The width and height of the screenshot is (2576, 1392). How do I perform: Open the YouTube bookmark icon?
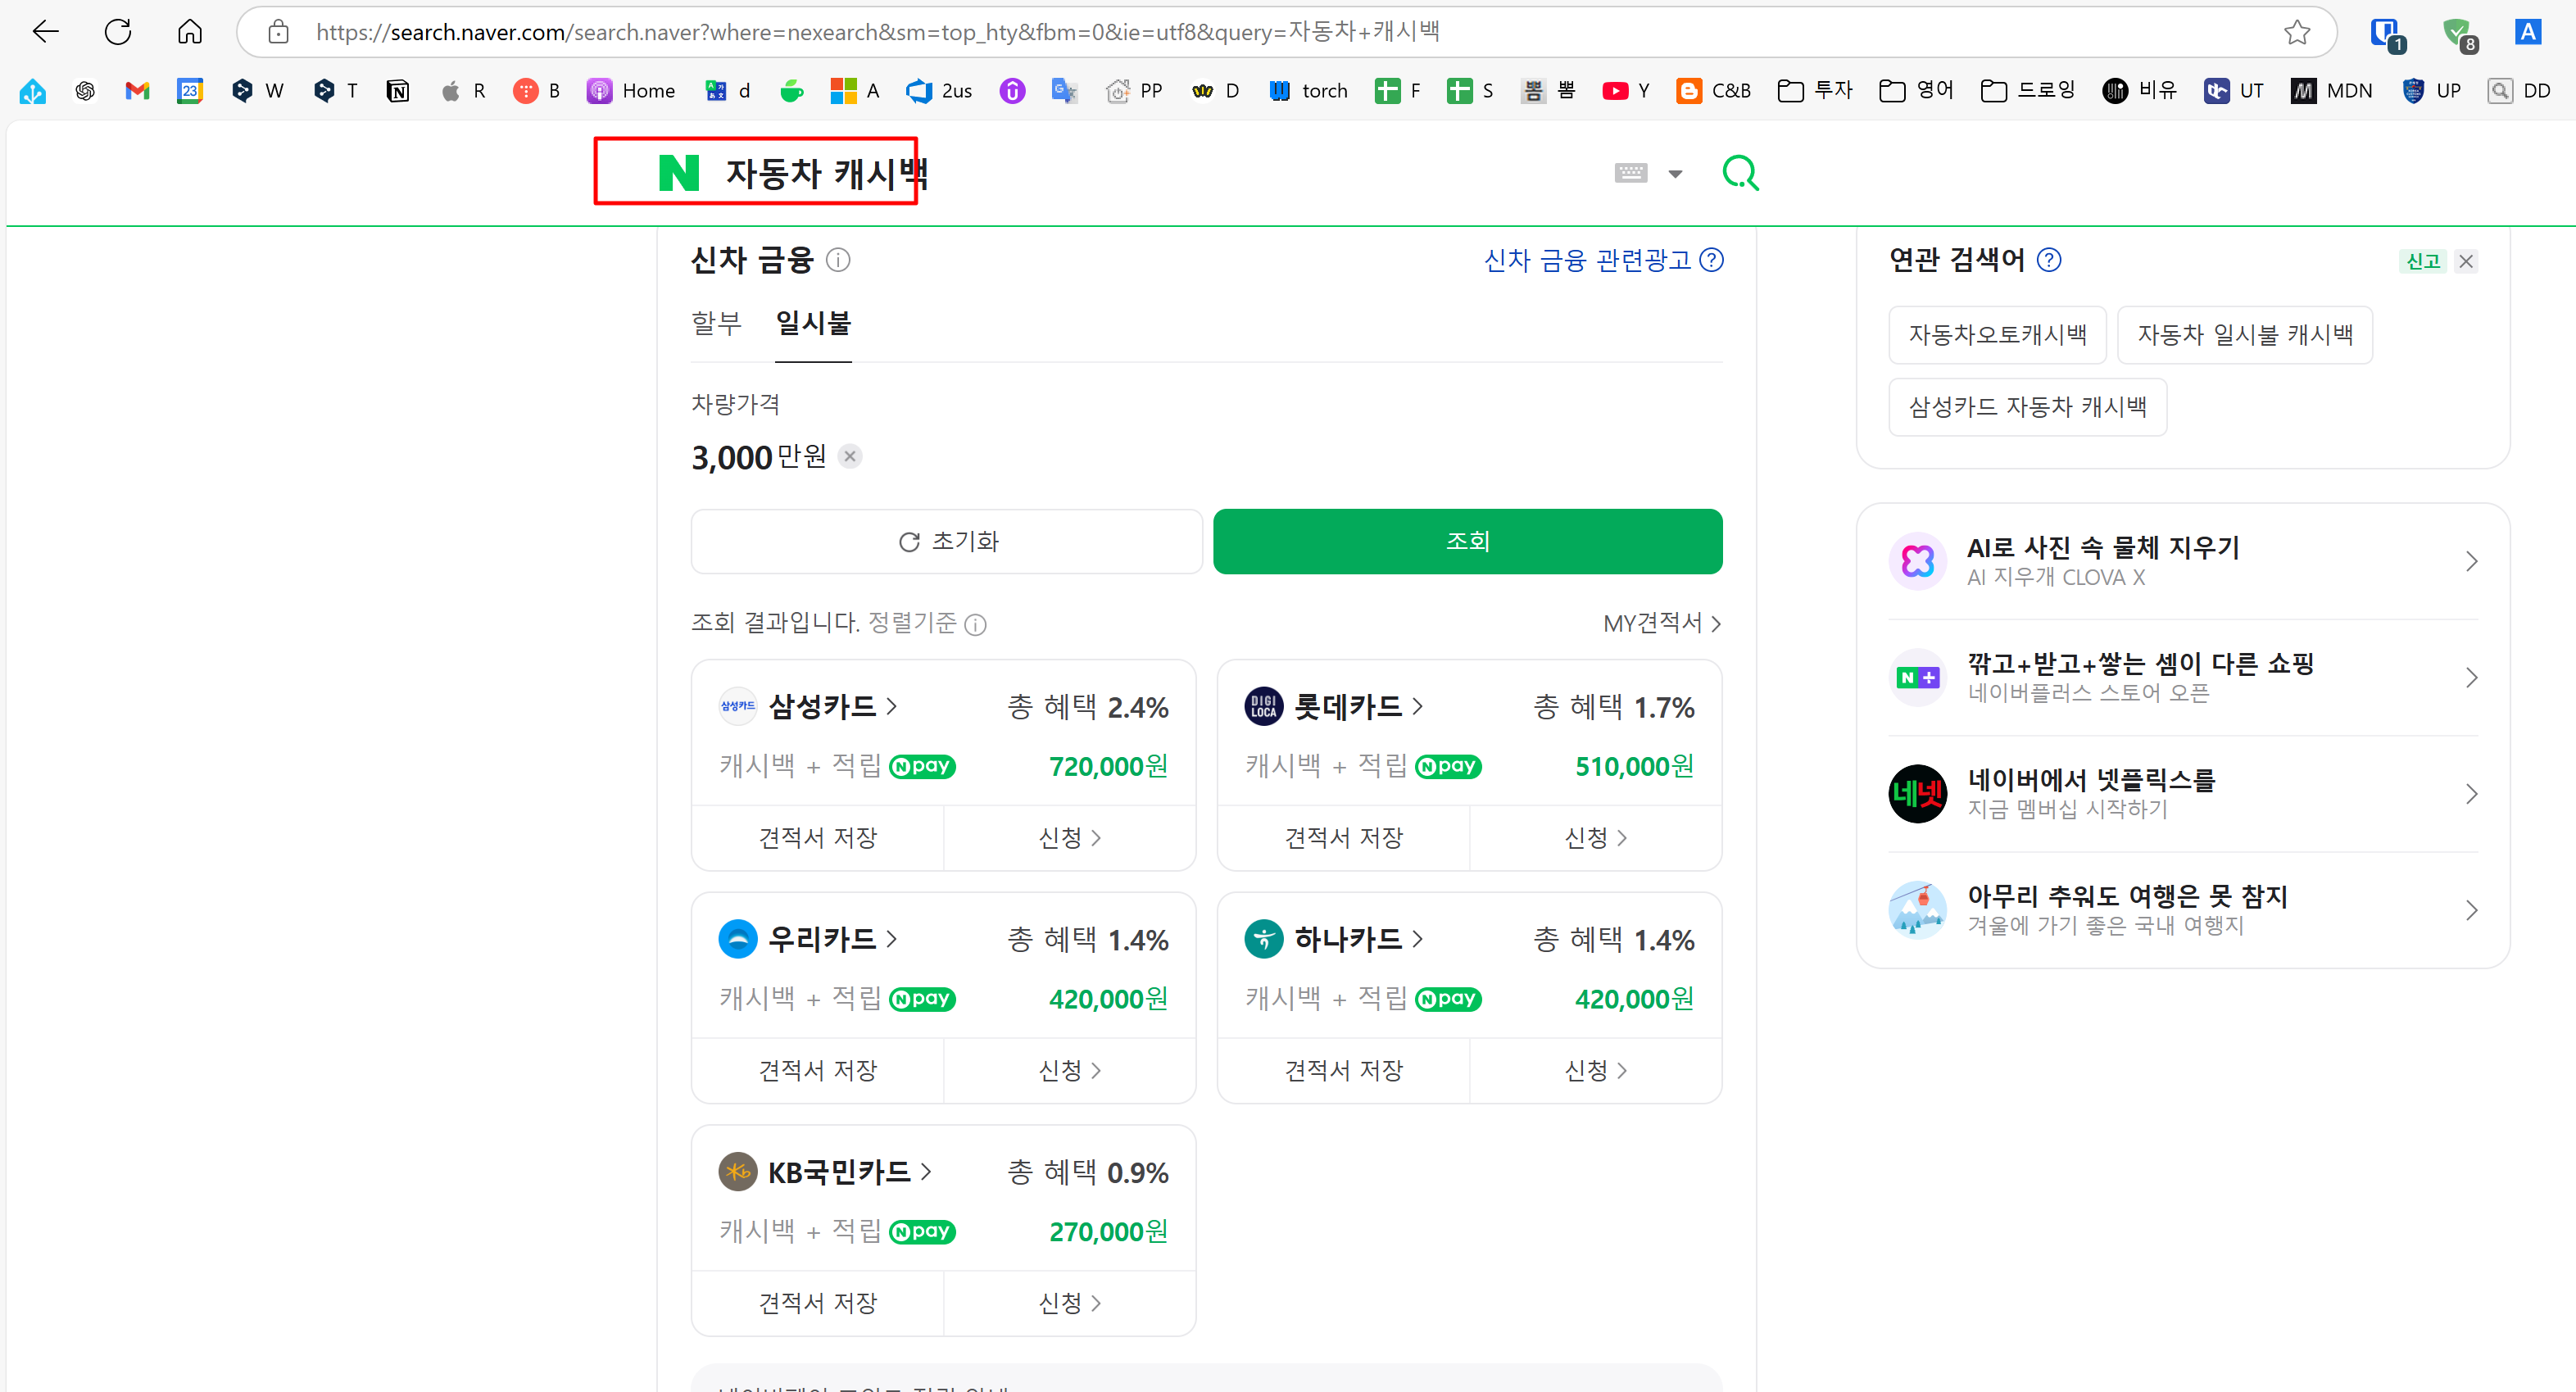point(1614,91)
